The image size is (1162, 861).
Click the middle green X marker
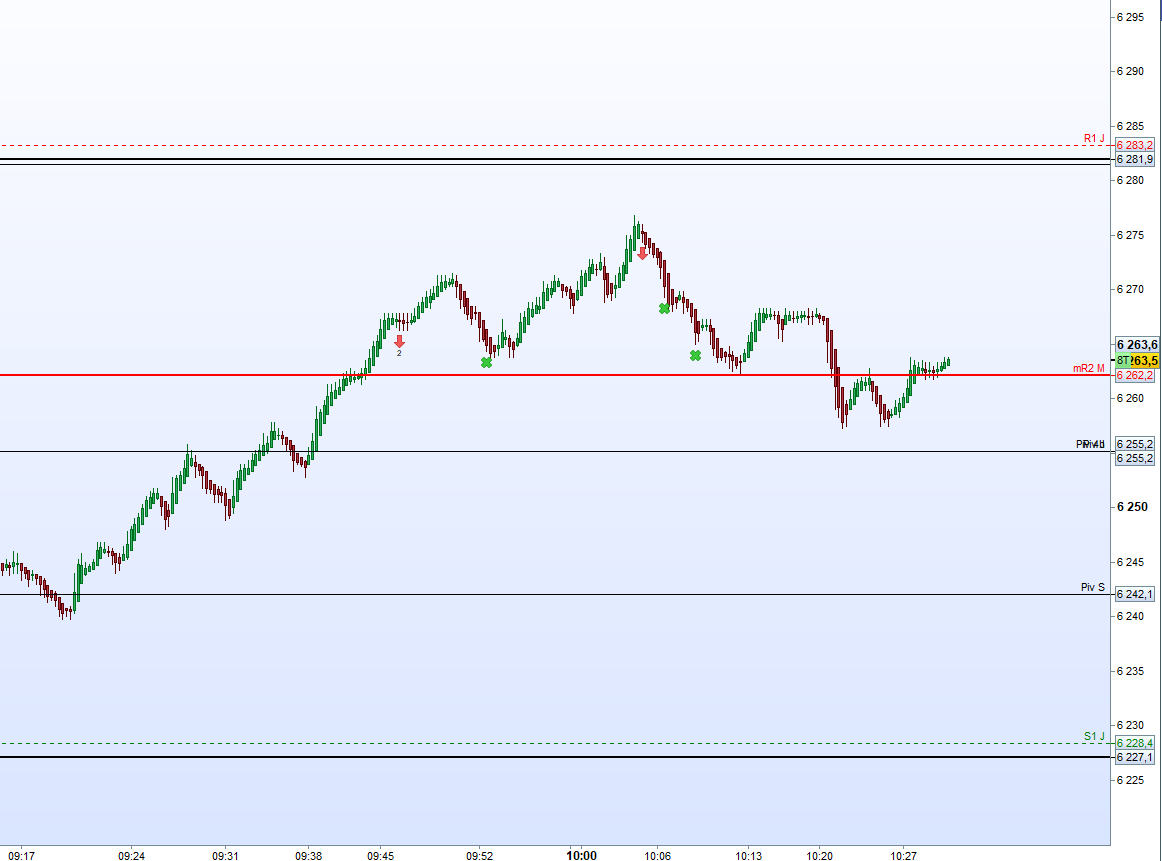pos(664,308)
